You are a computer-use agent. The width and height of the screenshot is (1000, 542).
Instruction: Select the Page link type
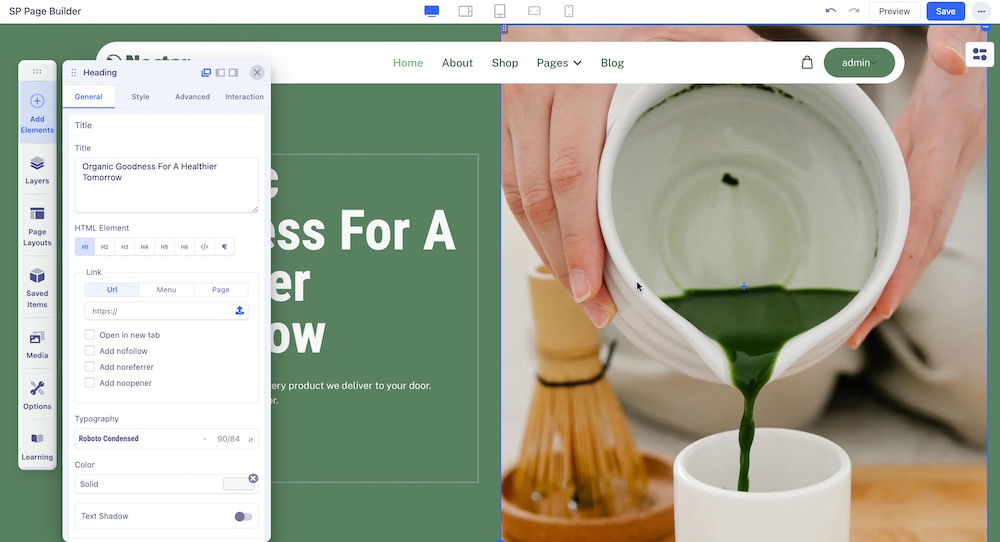(221, 289)
